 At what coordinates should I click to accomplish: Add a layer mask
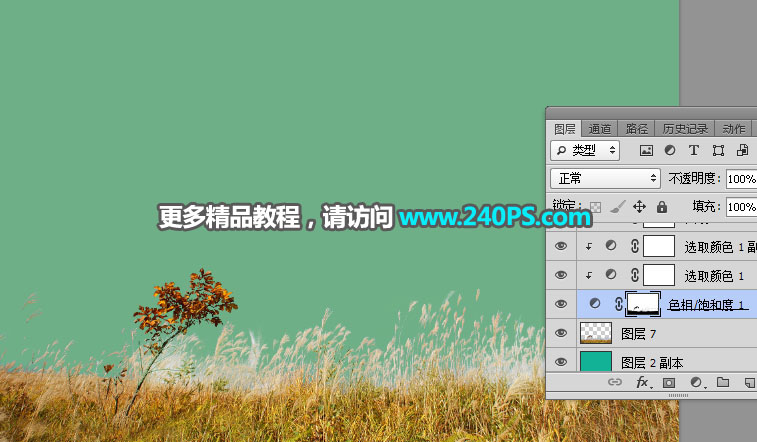point(669,383)
